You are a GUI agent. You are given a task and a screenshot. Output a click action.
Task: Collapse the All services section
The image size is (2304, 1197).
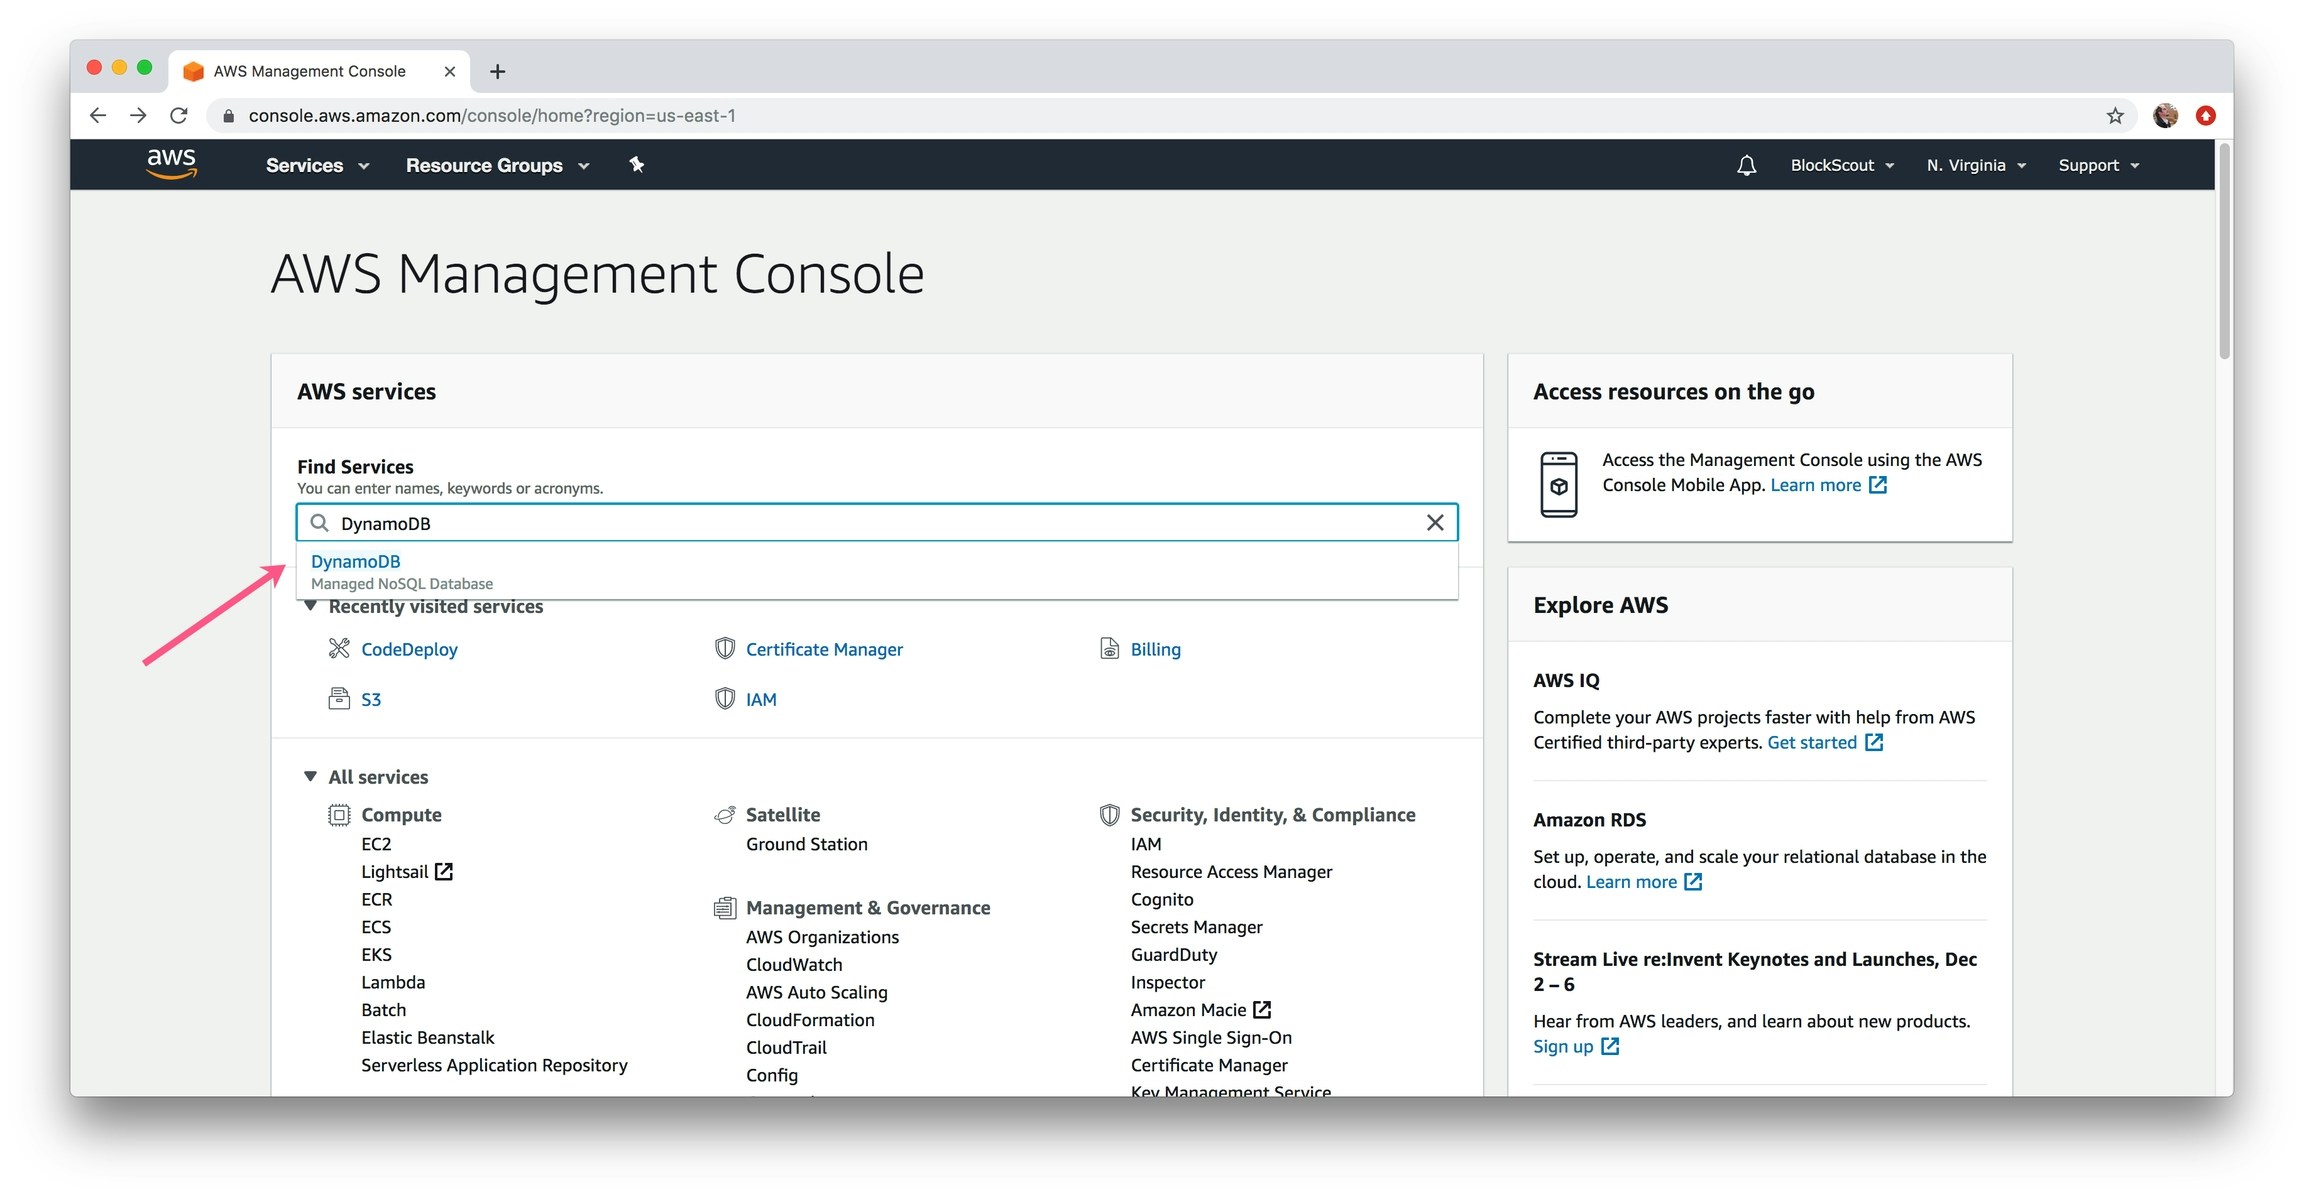311,777
